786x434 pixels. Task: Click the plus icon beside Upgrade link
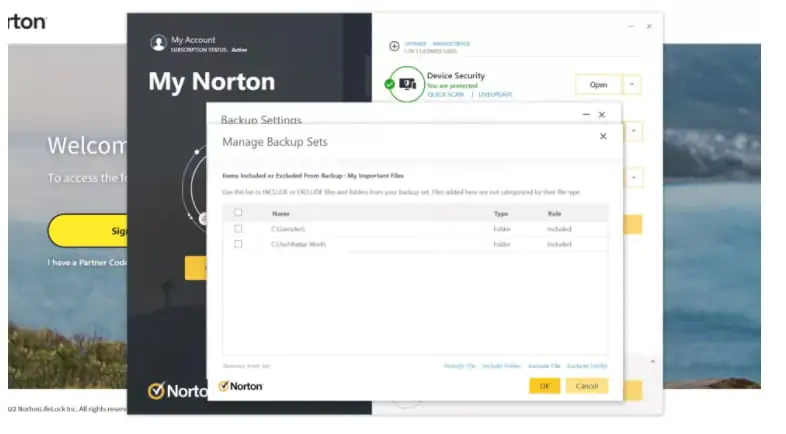coord(395,46)
